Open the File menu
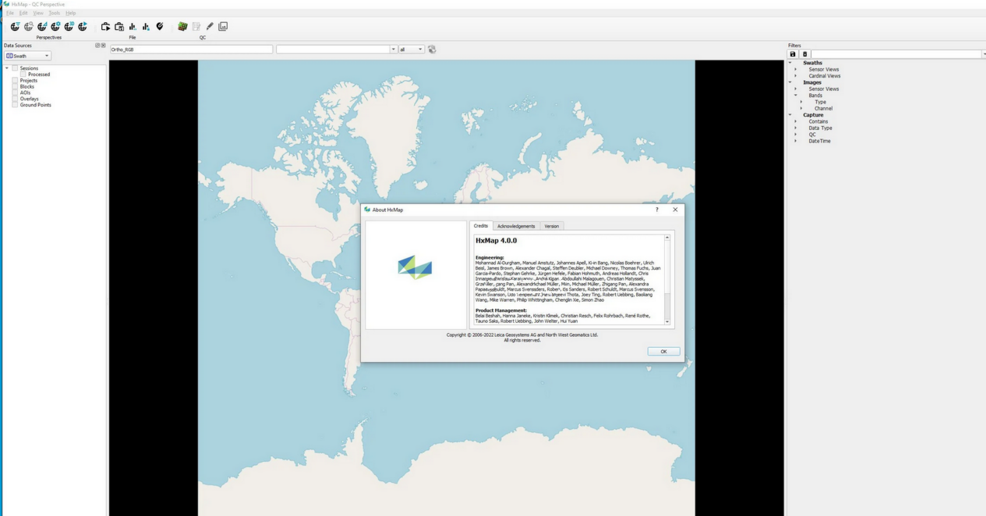This screenshot has width=986, height=516. 10,13
